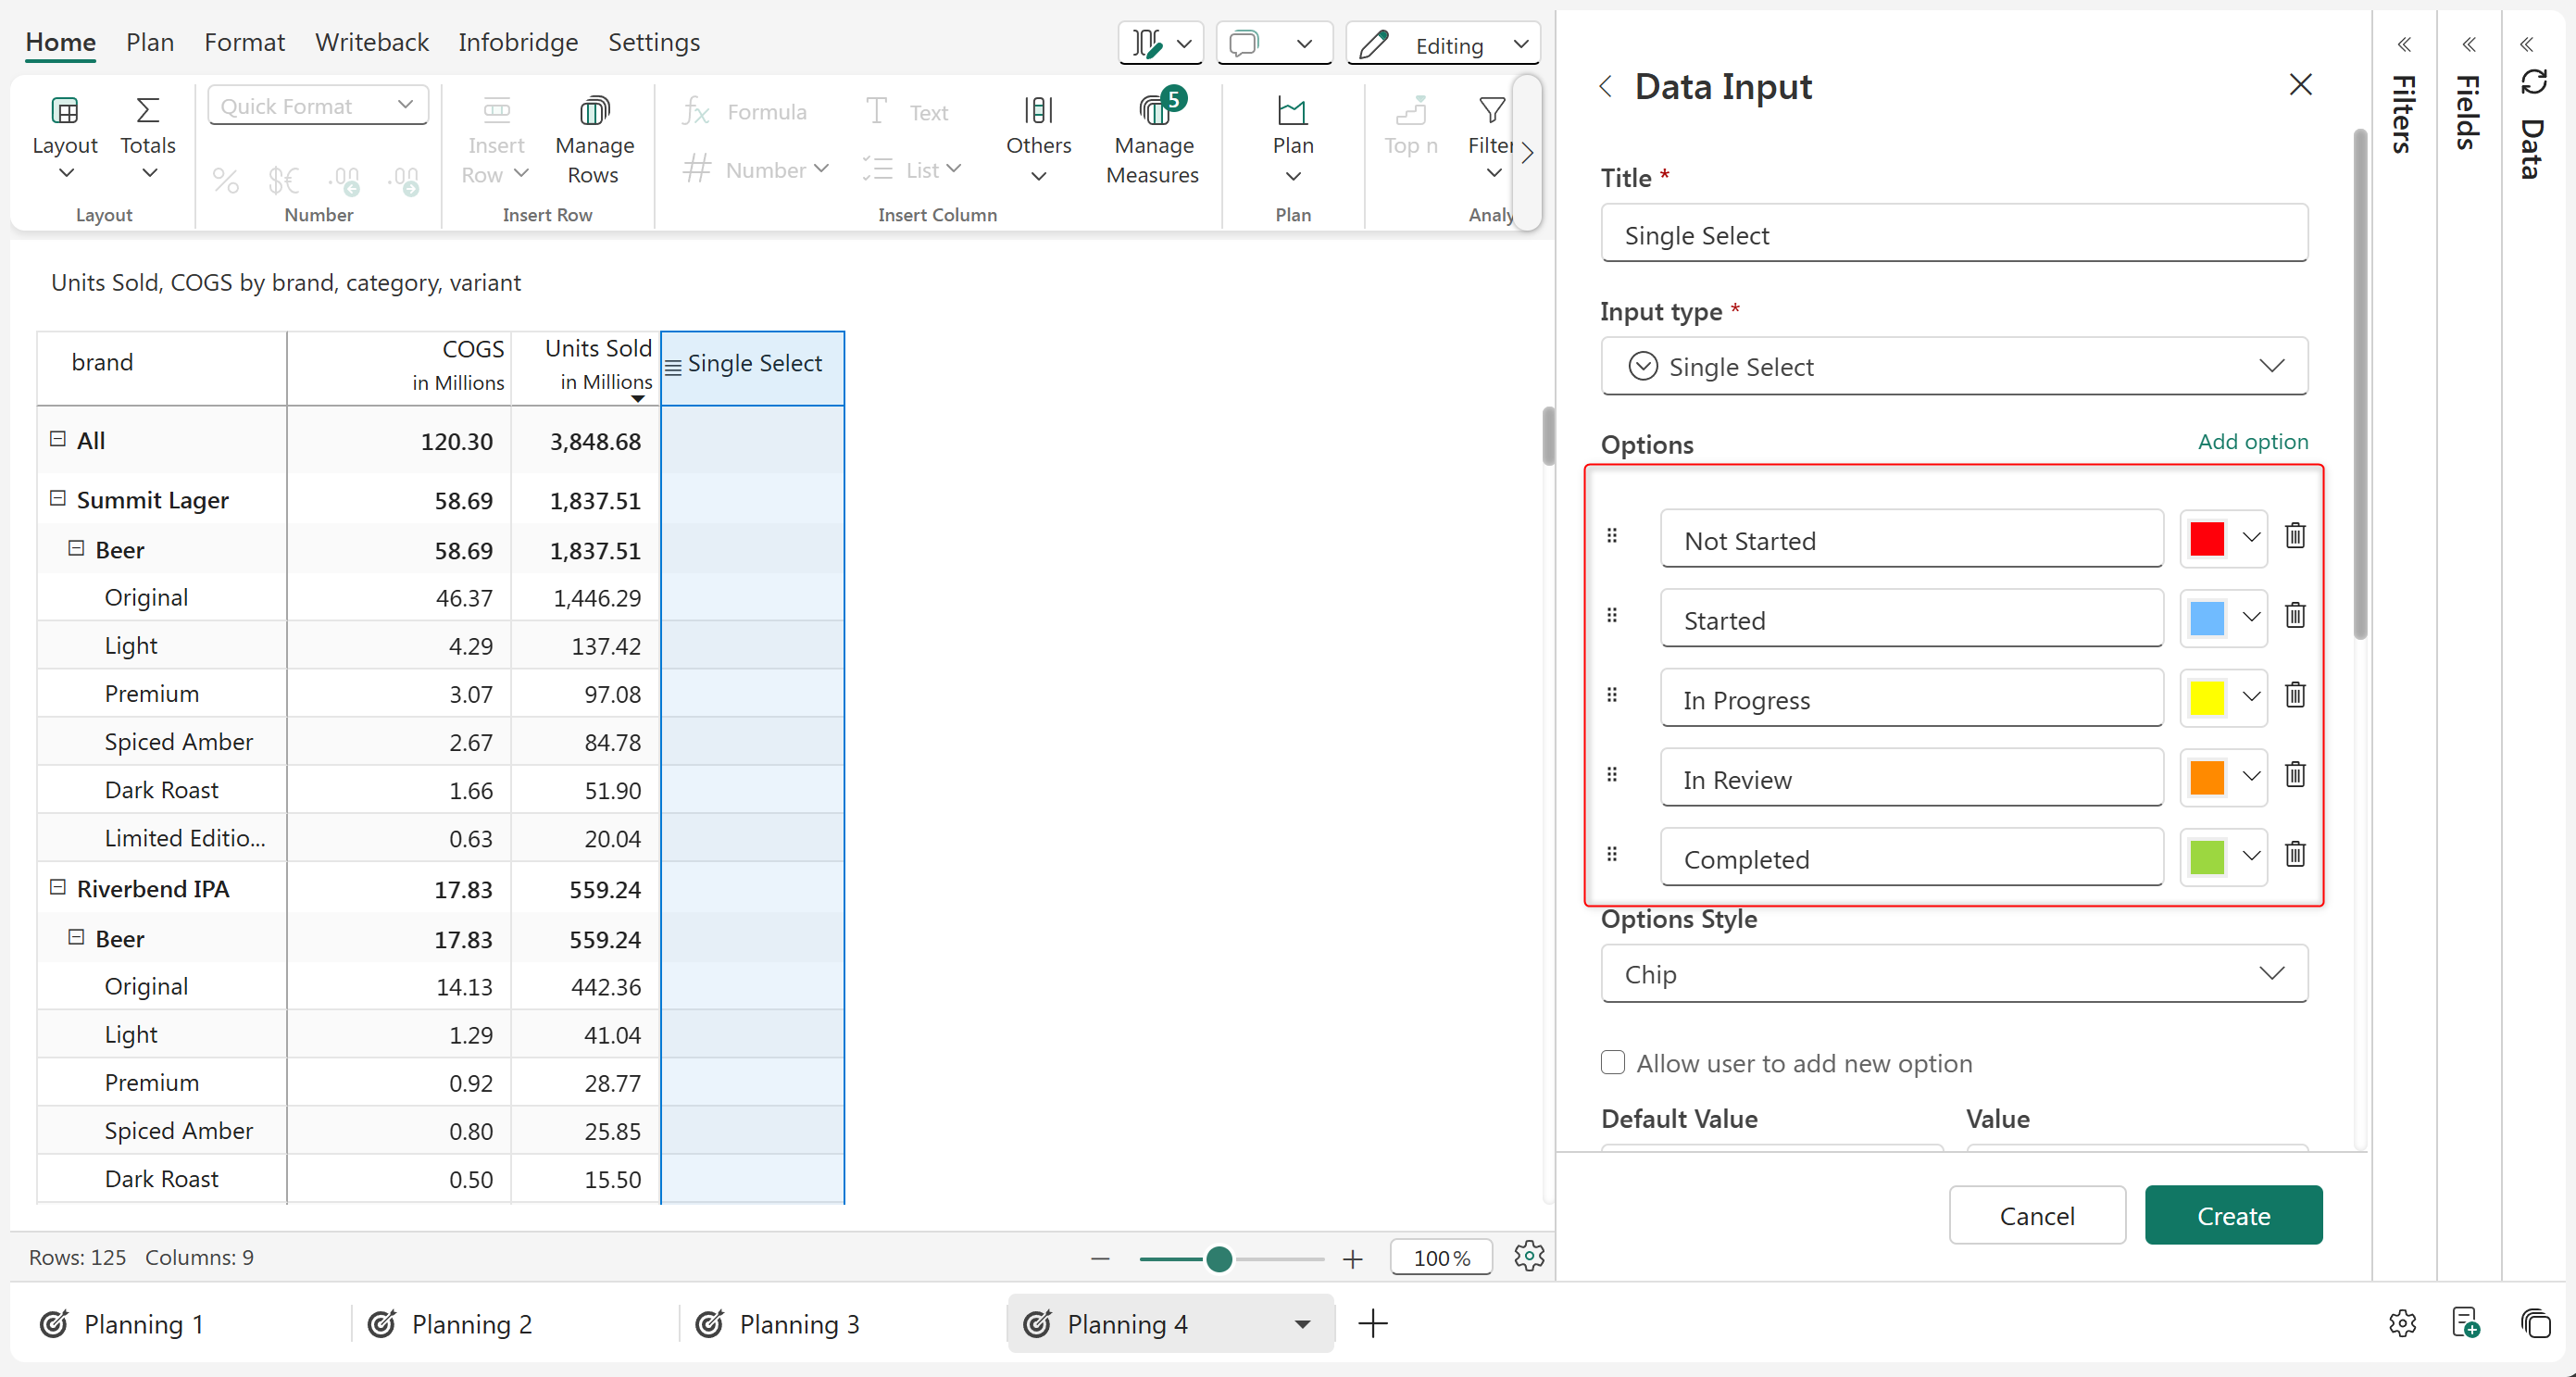Enable Allow user to add new option
The width and height of the screenshot is (2576, 1377).
tap(1612, 1063)
